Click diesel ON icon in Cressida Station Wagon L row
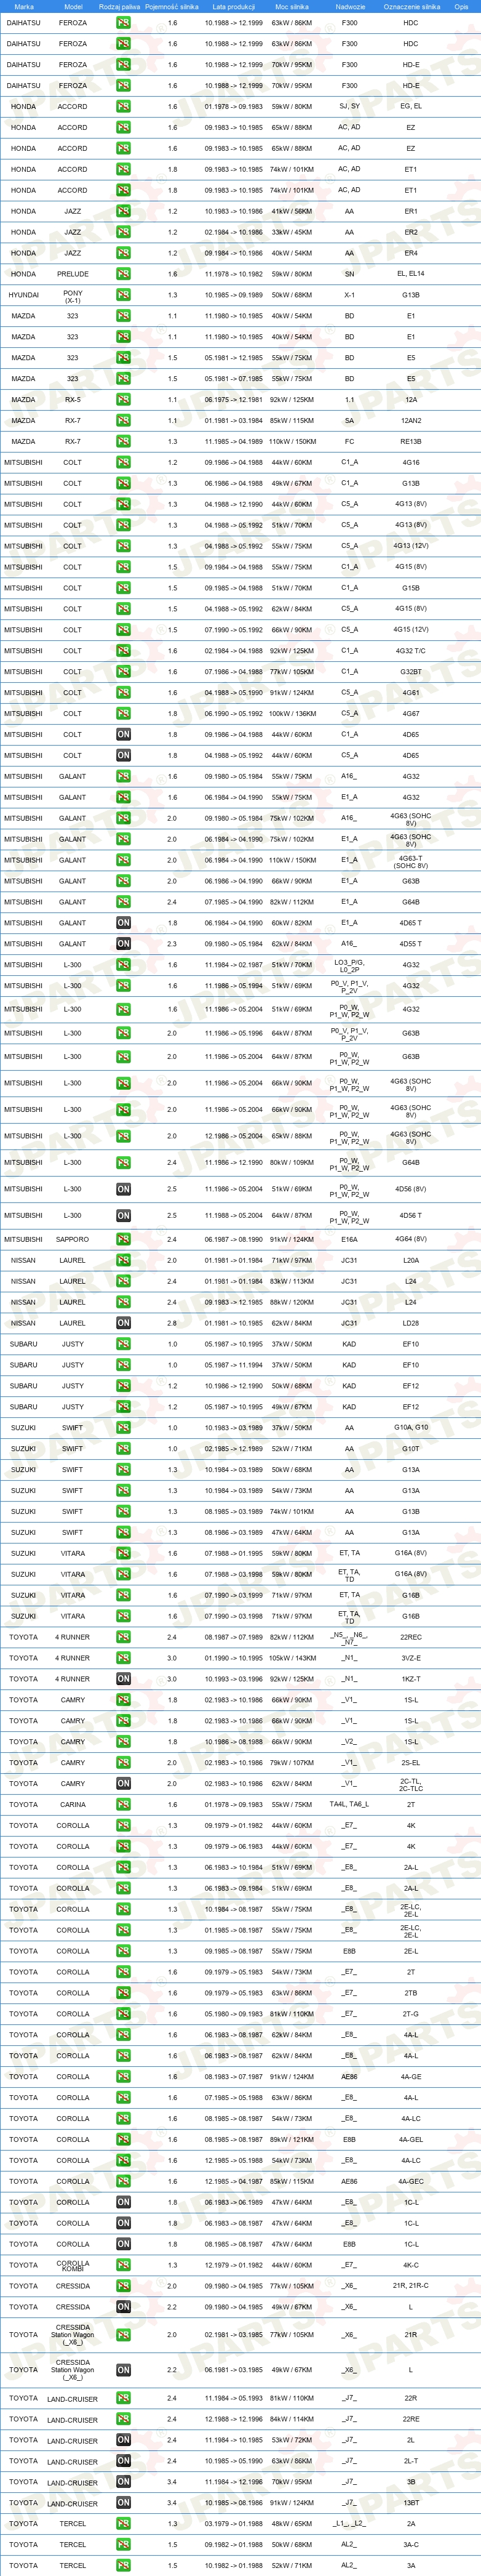This screenshot has width=481, height=2576. 123,2370
